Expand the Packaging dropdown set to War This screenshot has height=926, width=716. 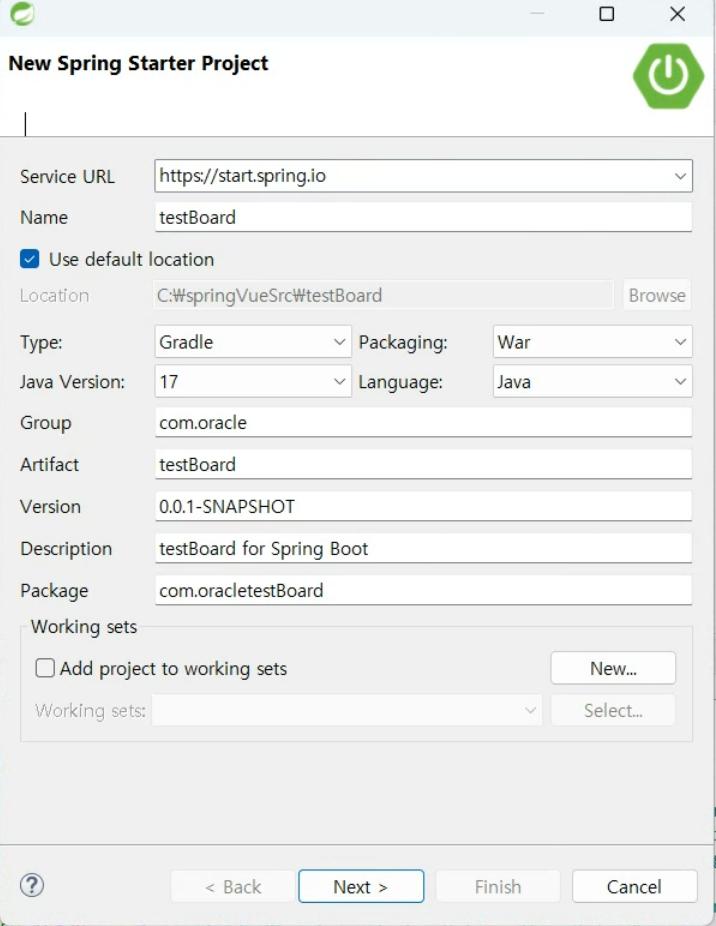[x=679, y=342]
